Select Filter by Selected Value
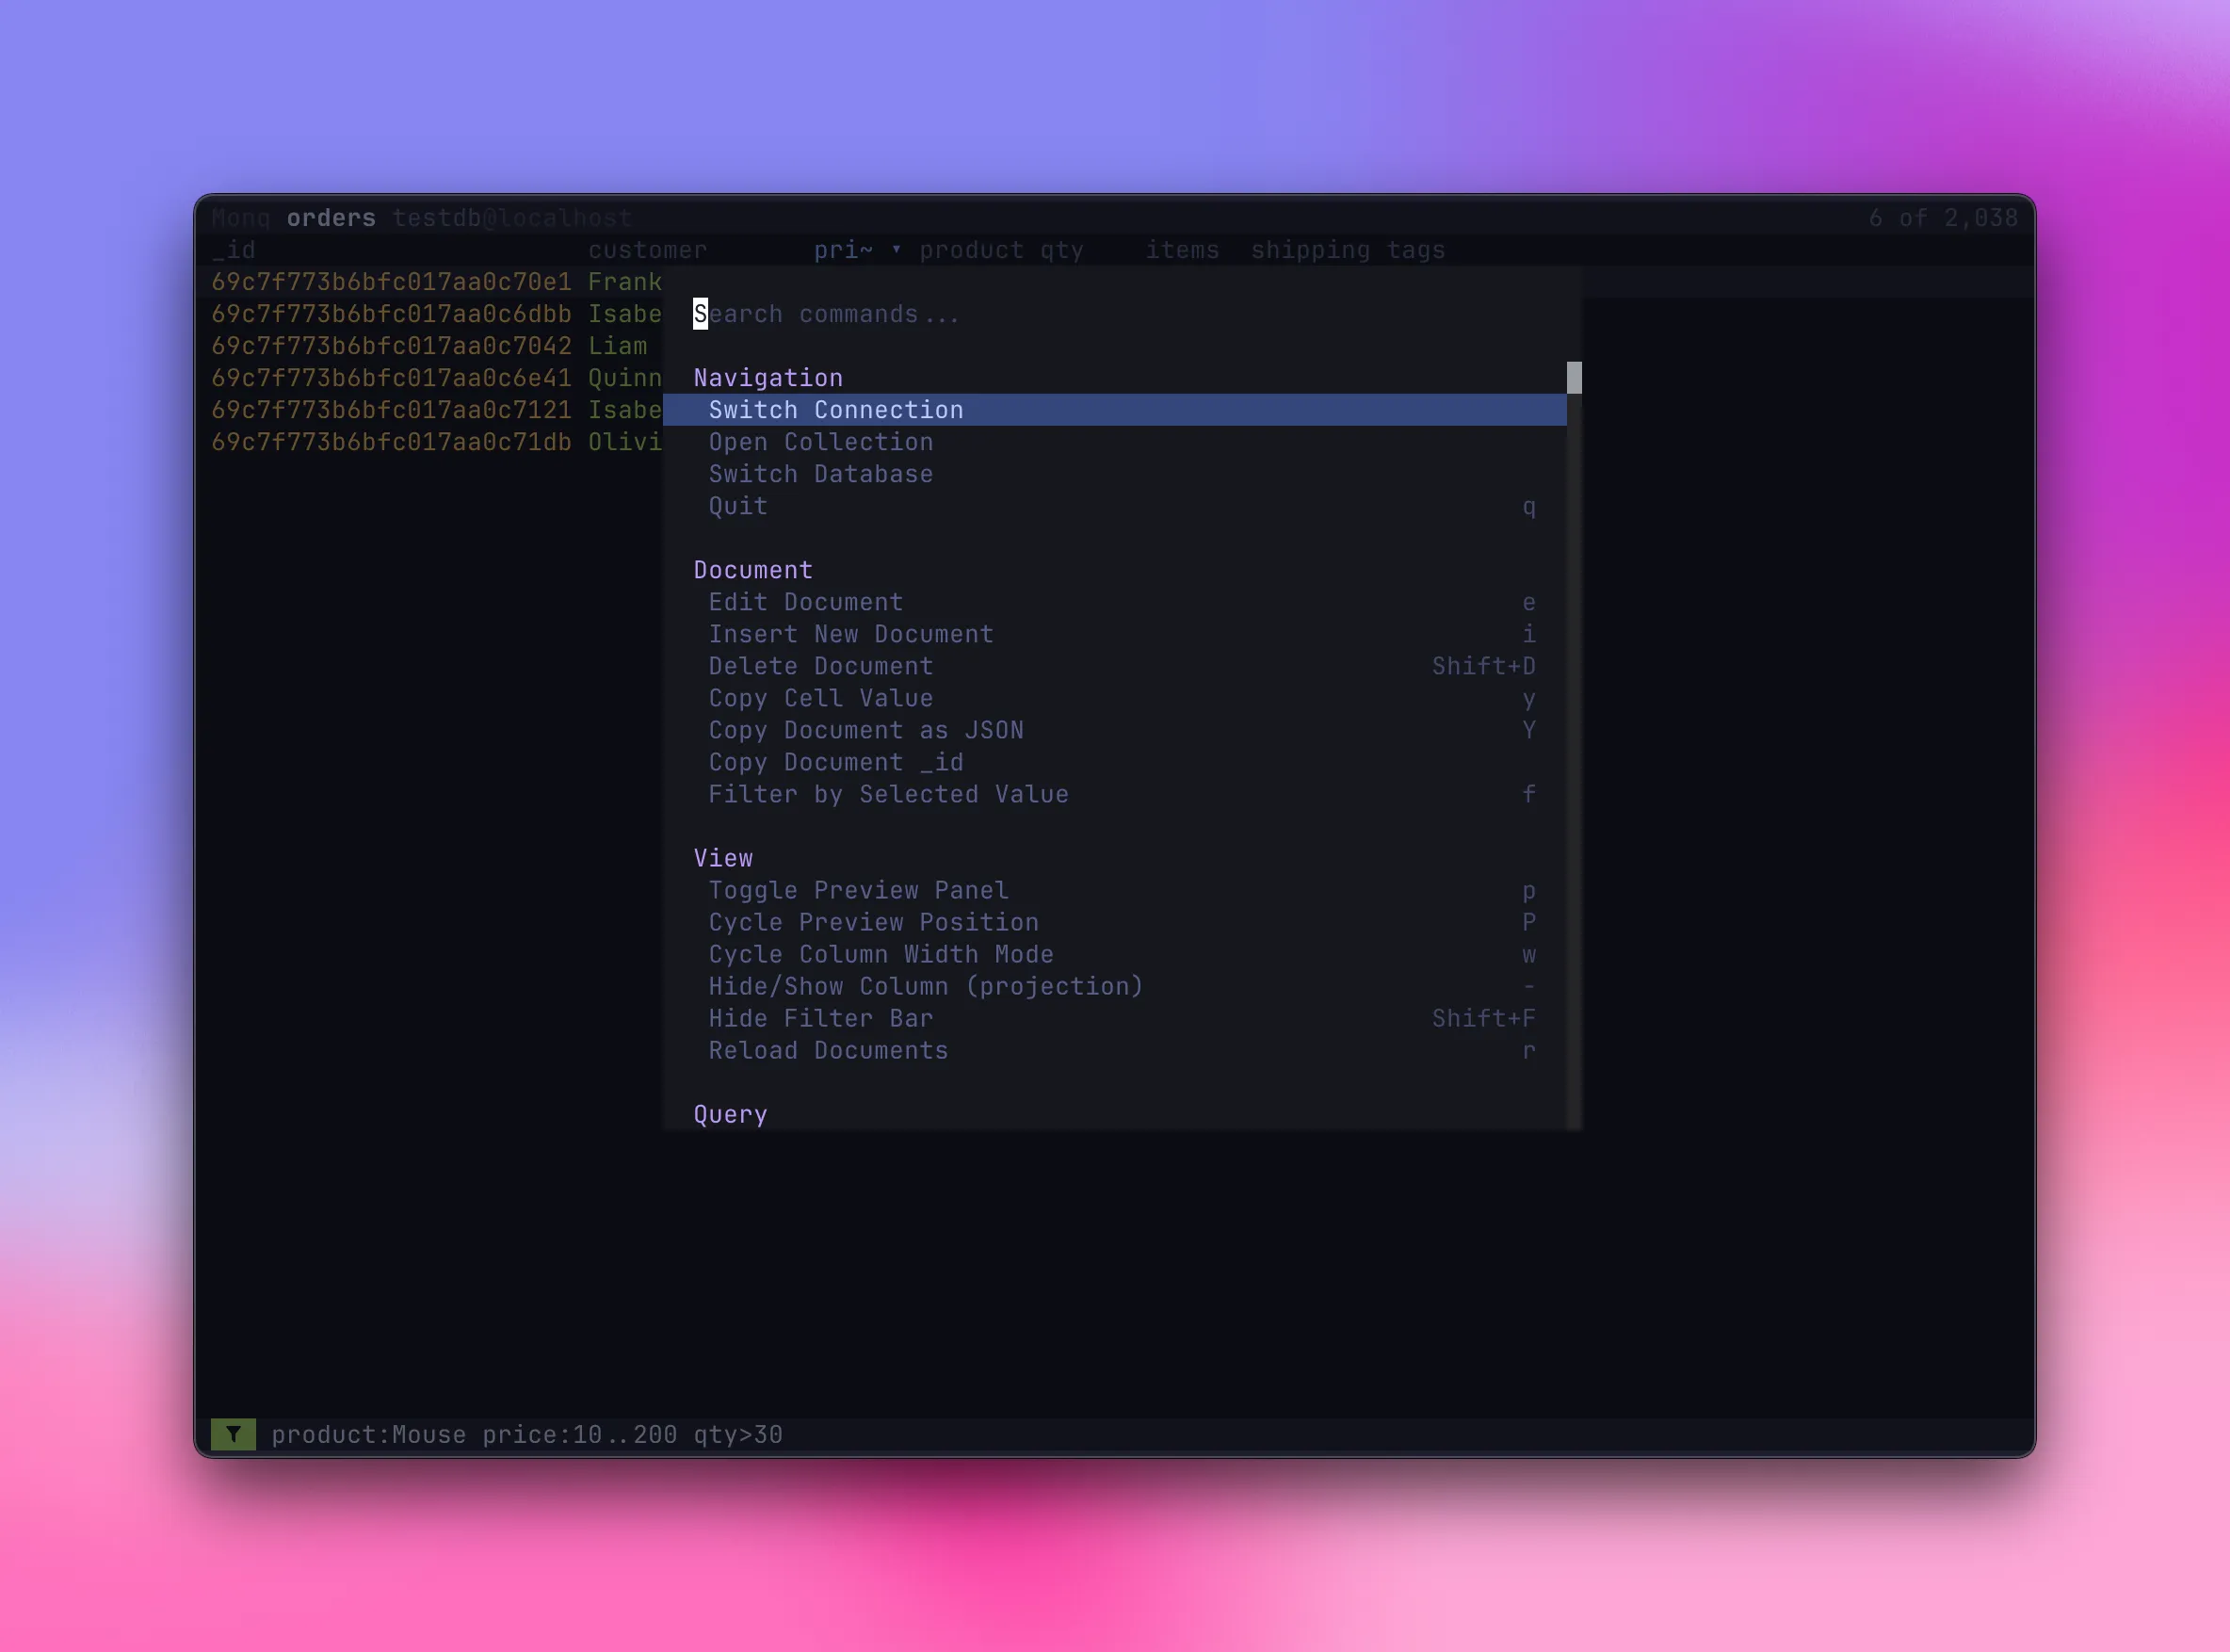Viewport: 2230px width, 1652px height. (1114, 794)
